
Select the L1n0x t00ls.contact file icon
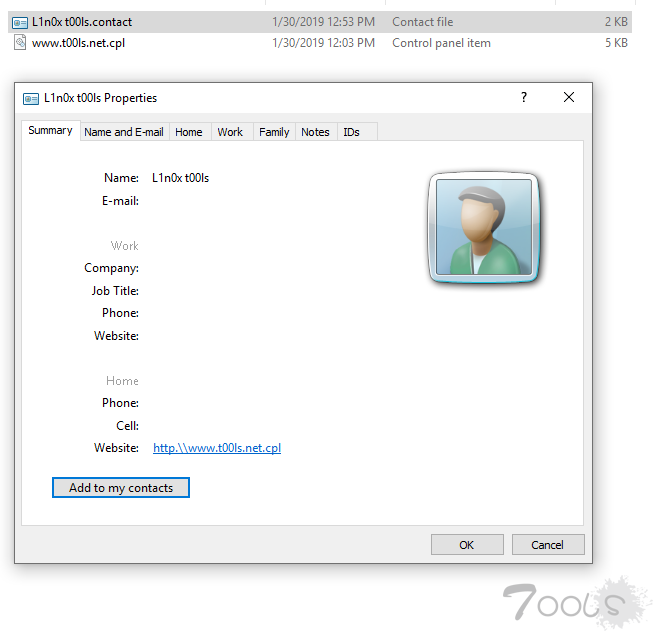click(x=20, y=22)
